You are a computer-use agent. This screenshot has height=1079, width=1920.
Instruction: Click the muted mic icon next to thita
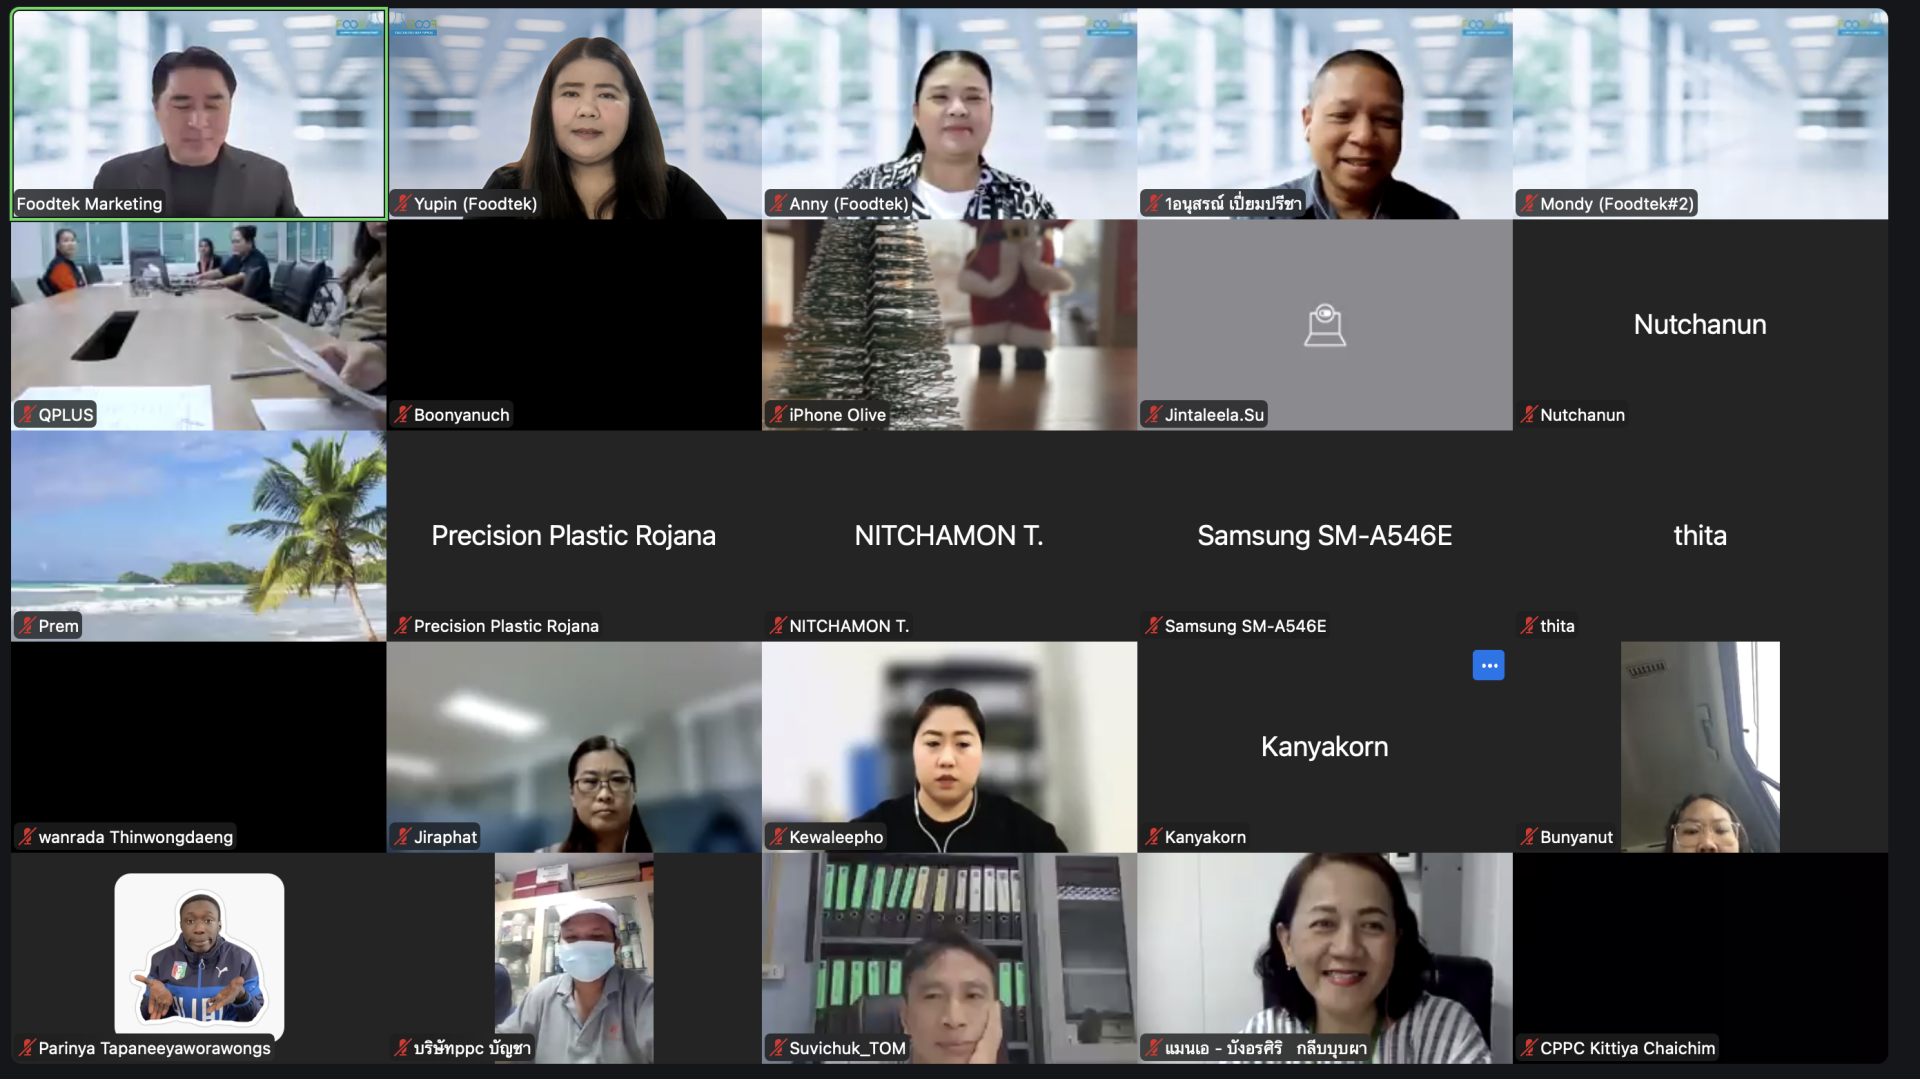1528,626
